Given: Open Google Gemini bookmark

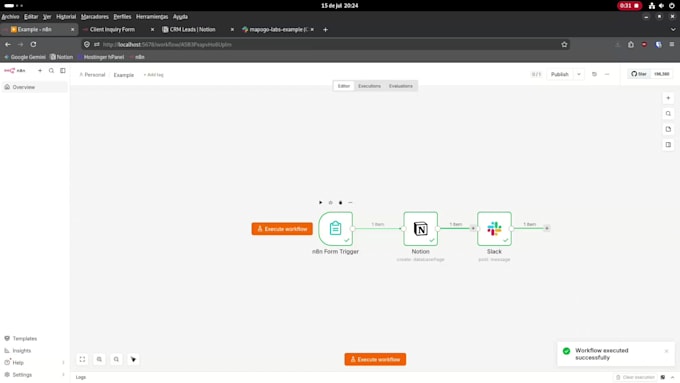Looking at the screenshot, I should pos(25,57).
